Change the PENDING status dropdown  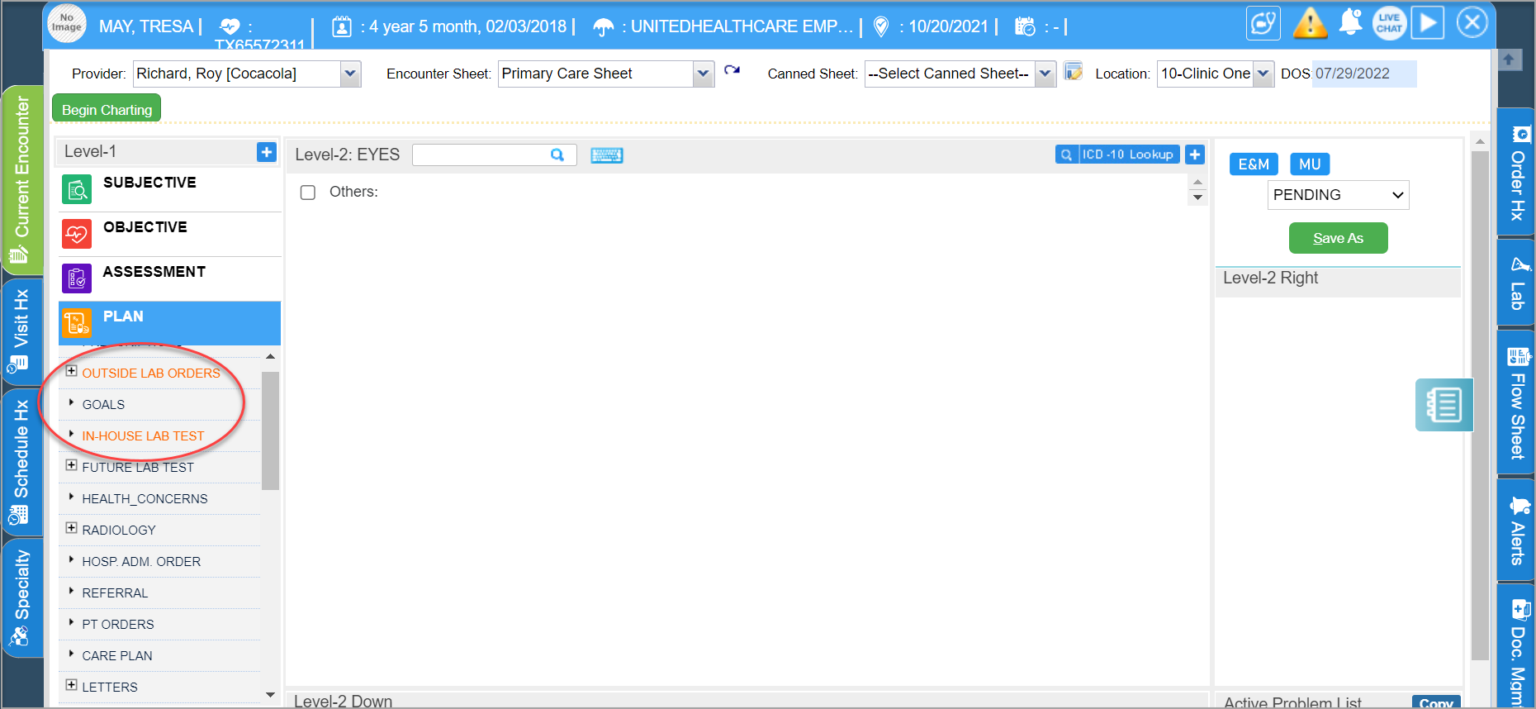pyautogui.click(x=1338, y=194)
